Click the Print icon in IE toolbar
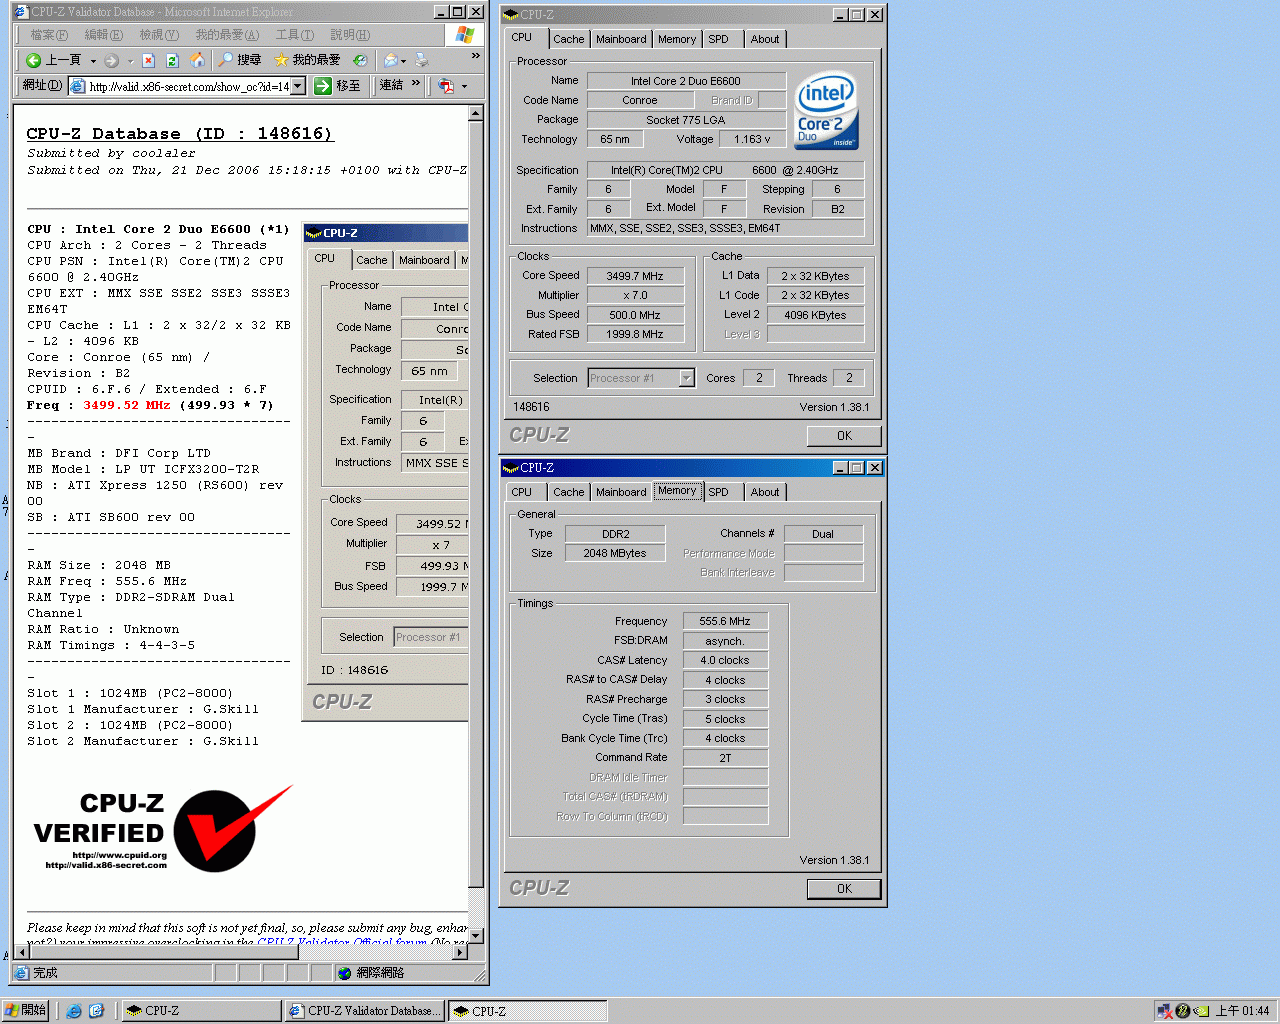This screenshot has width=1280, height=1024. 422,60
